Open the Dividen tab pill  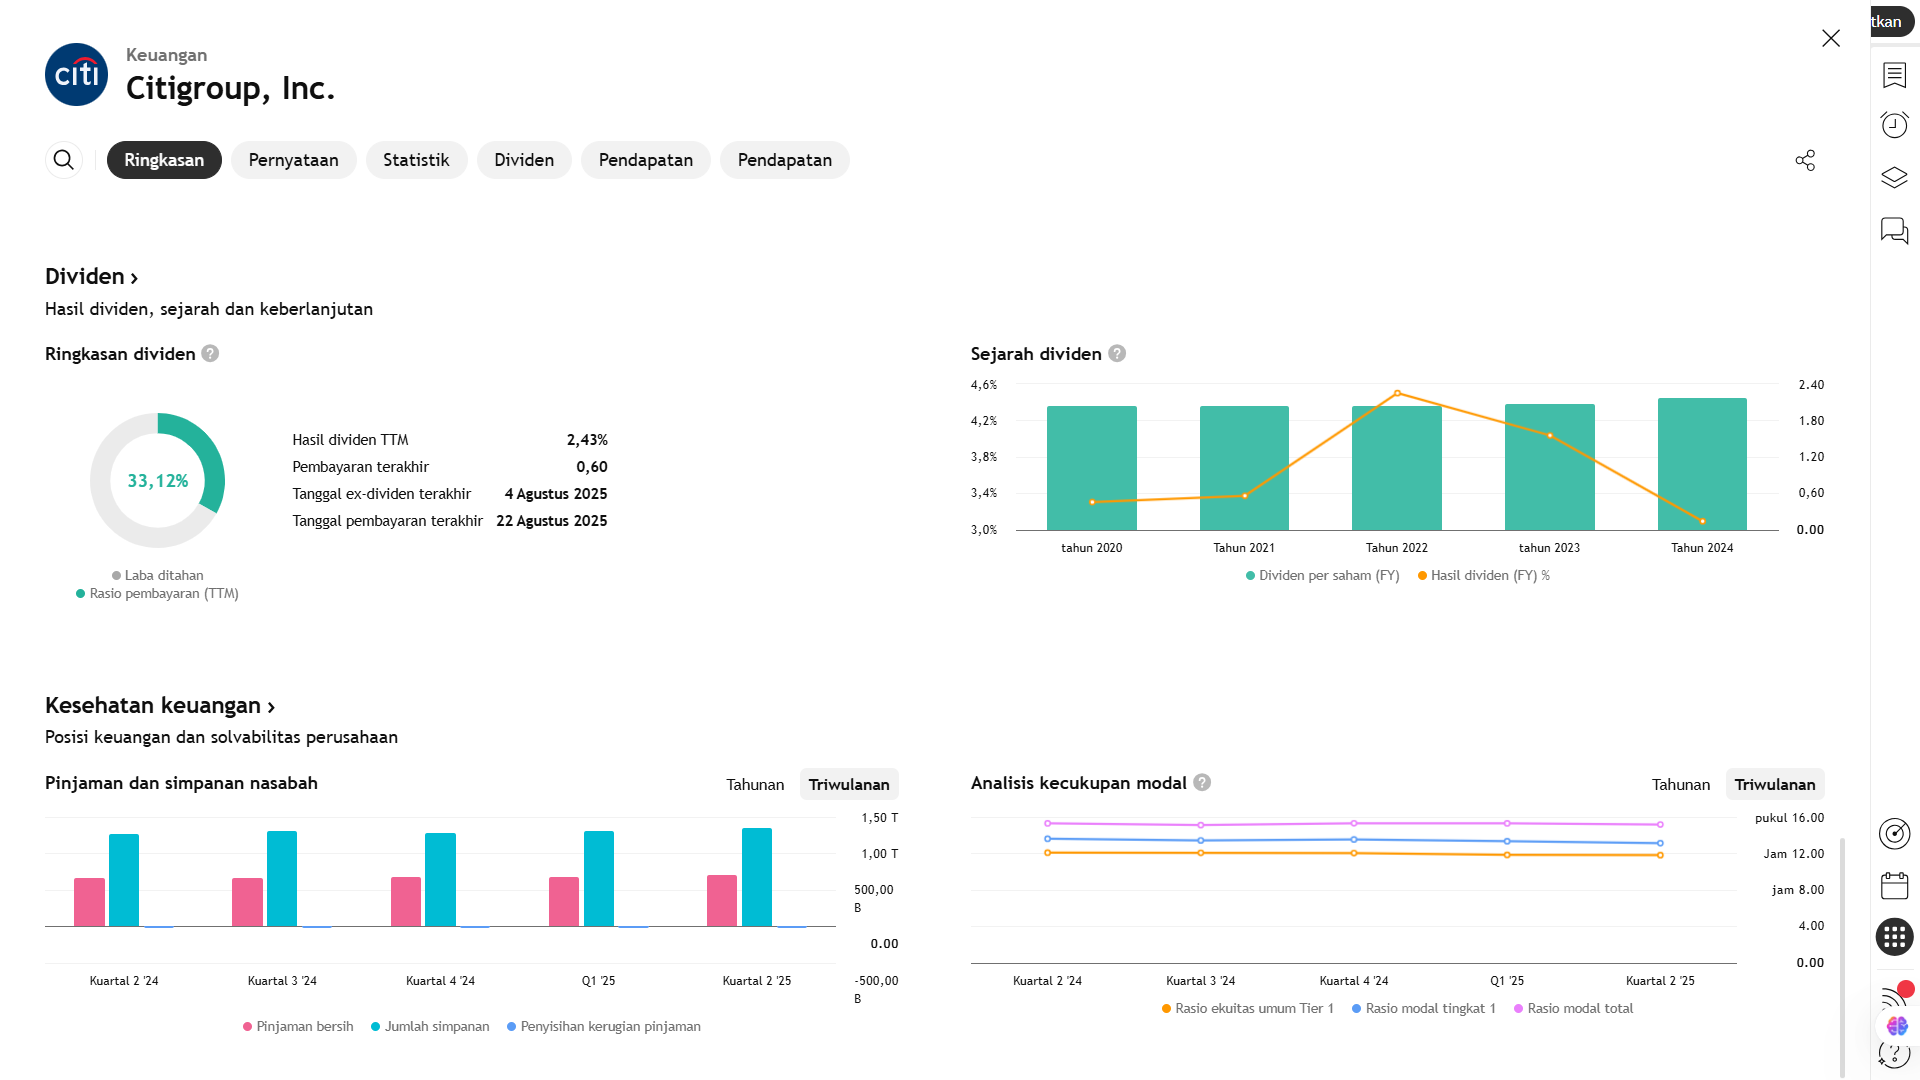(523, 160)
